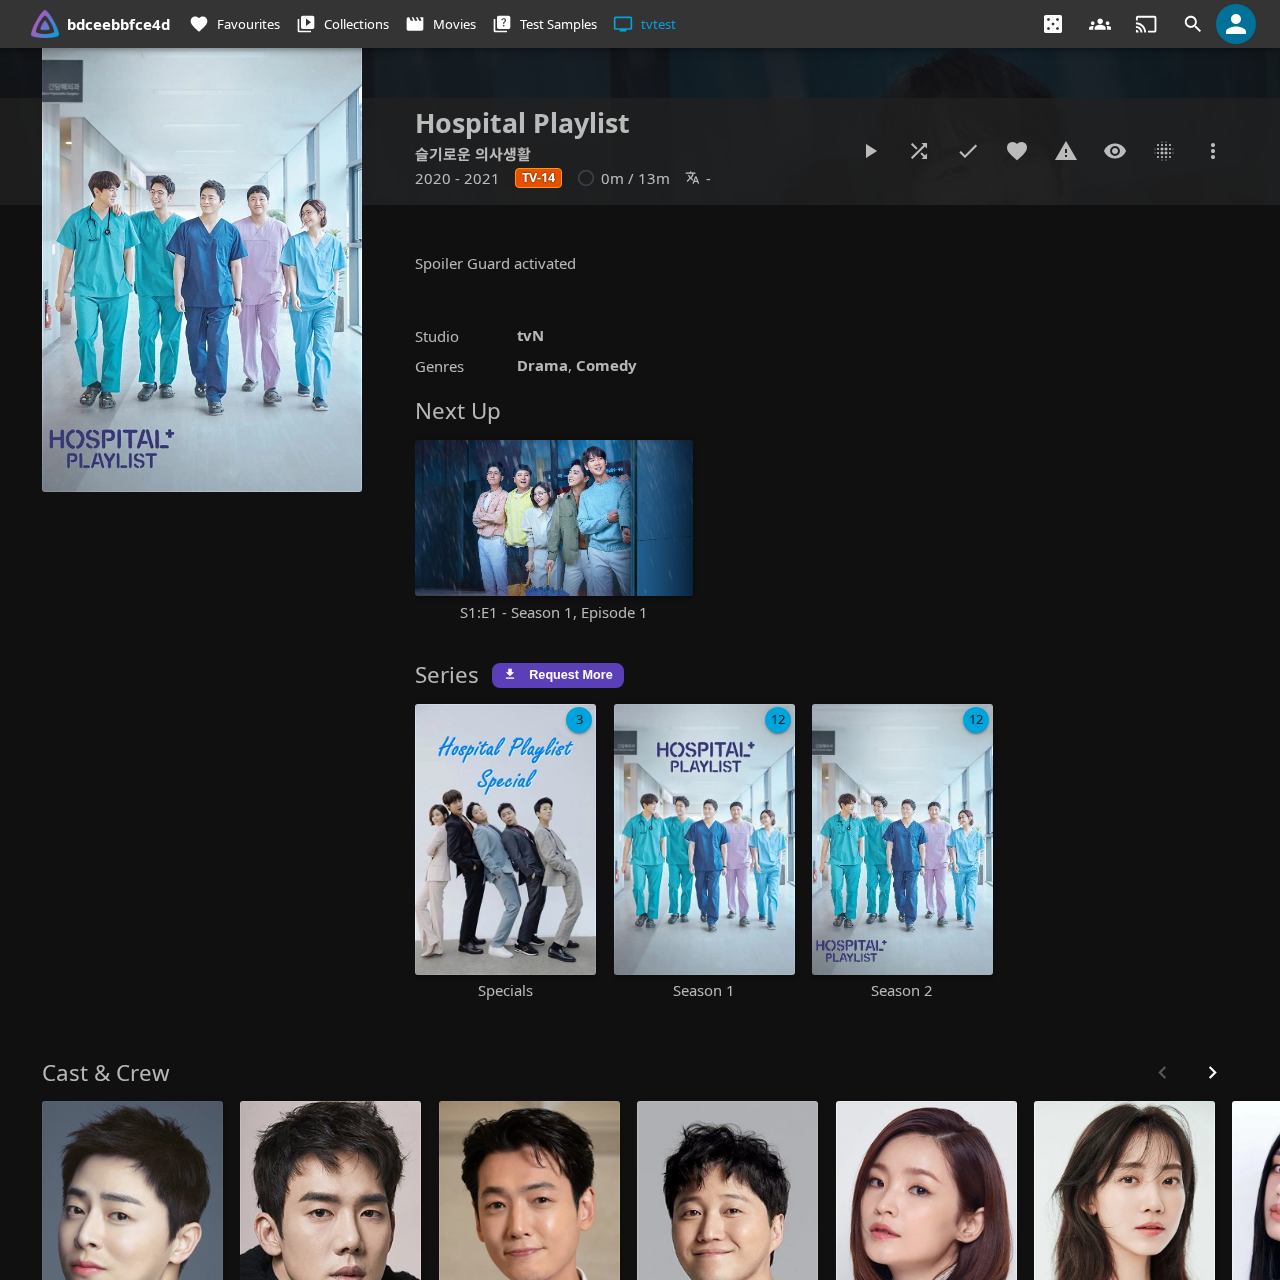Open the three-dot more options menu
Image resolution: width=1280 pixels, height=1280 pixels.
pyautogui.click(x=1213, y=151)
